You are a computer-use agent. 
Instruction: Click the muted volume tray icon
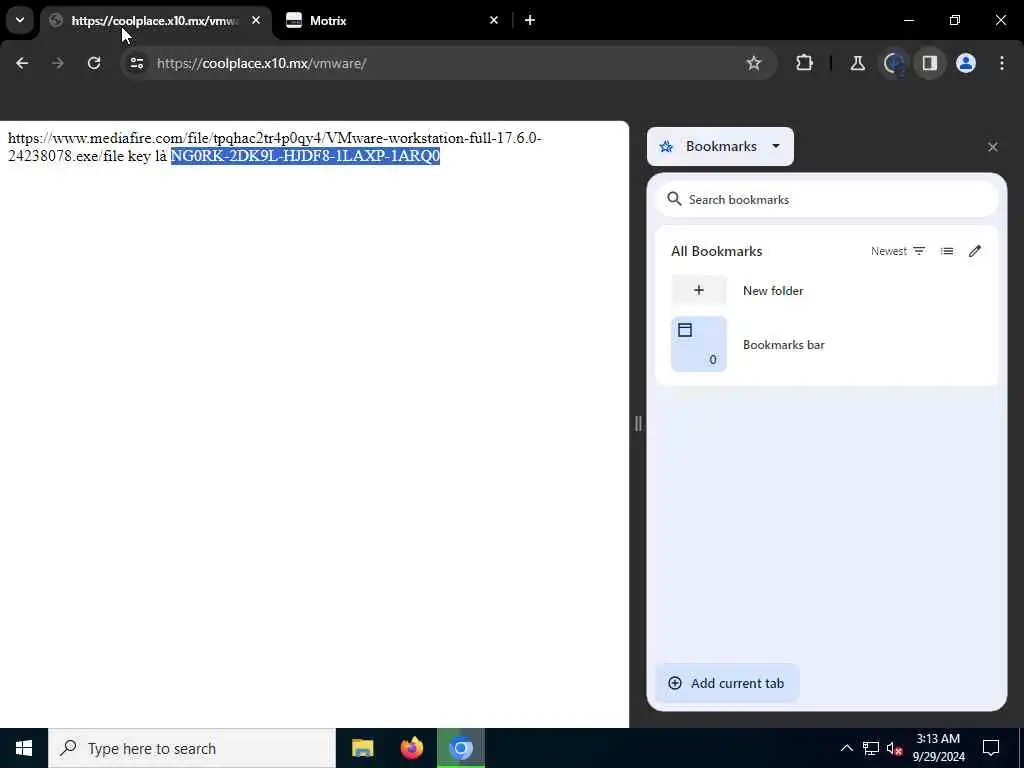coord(895,748)
